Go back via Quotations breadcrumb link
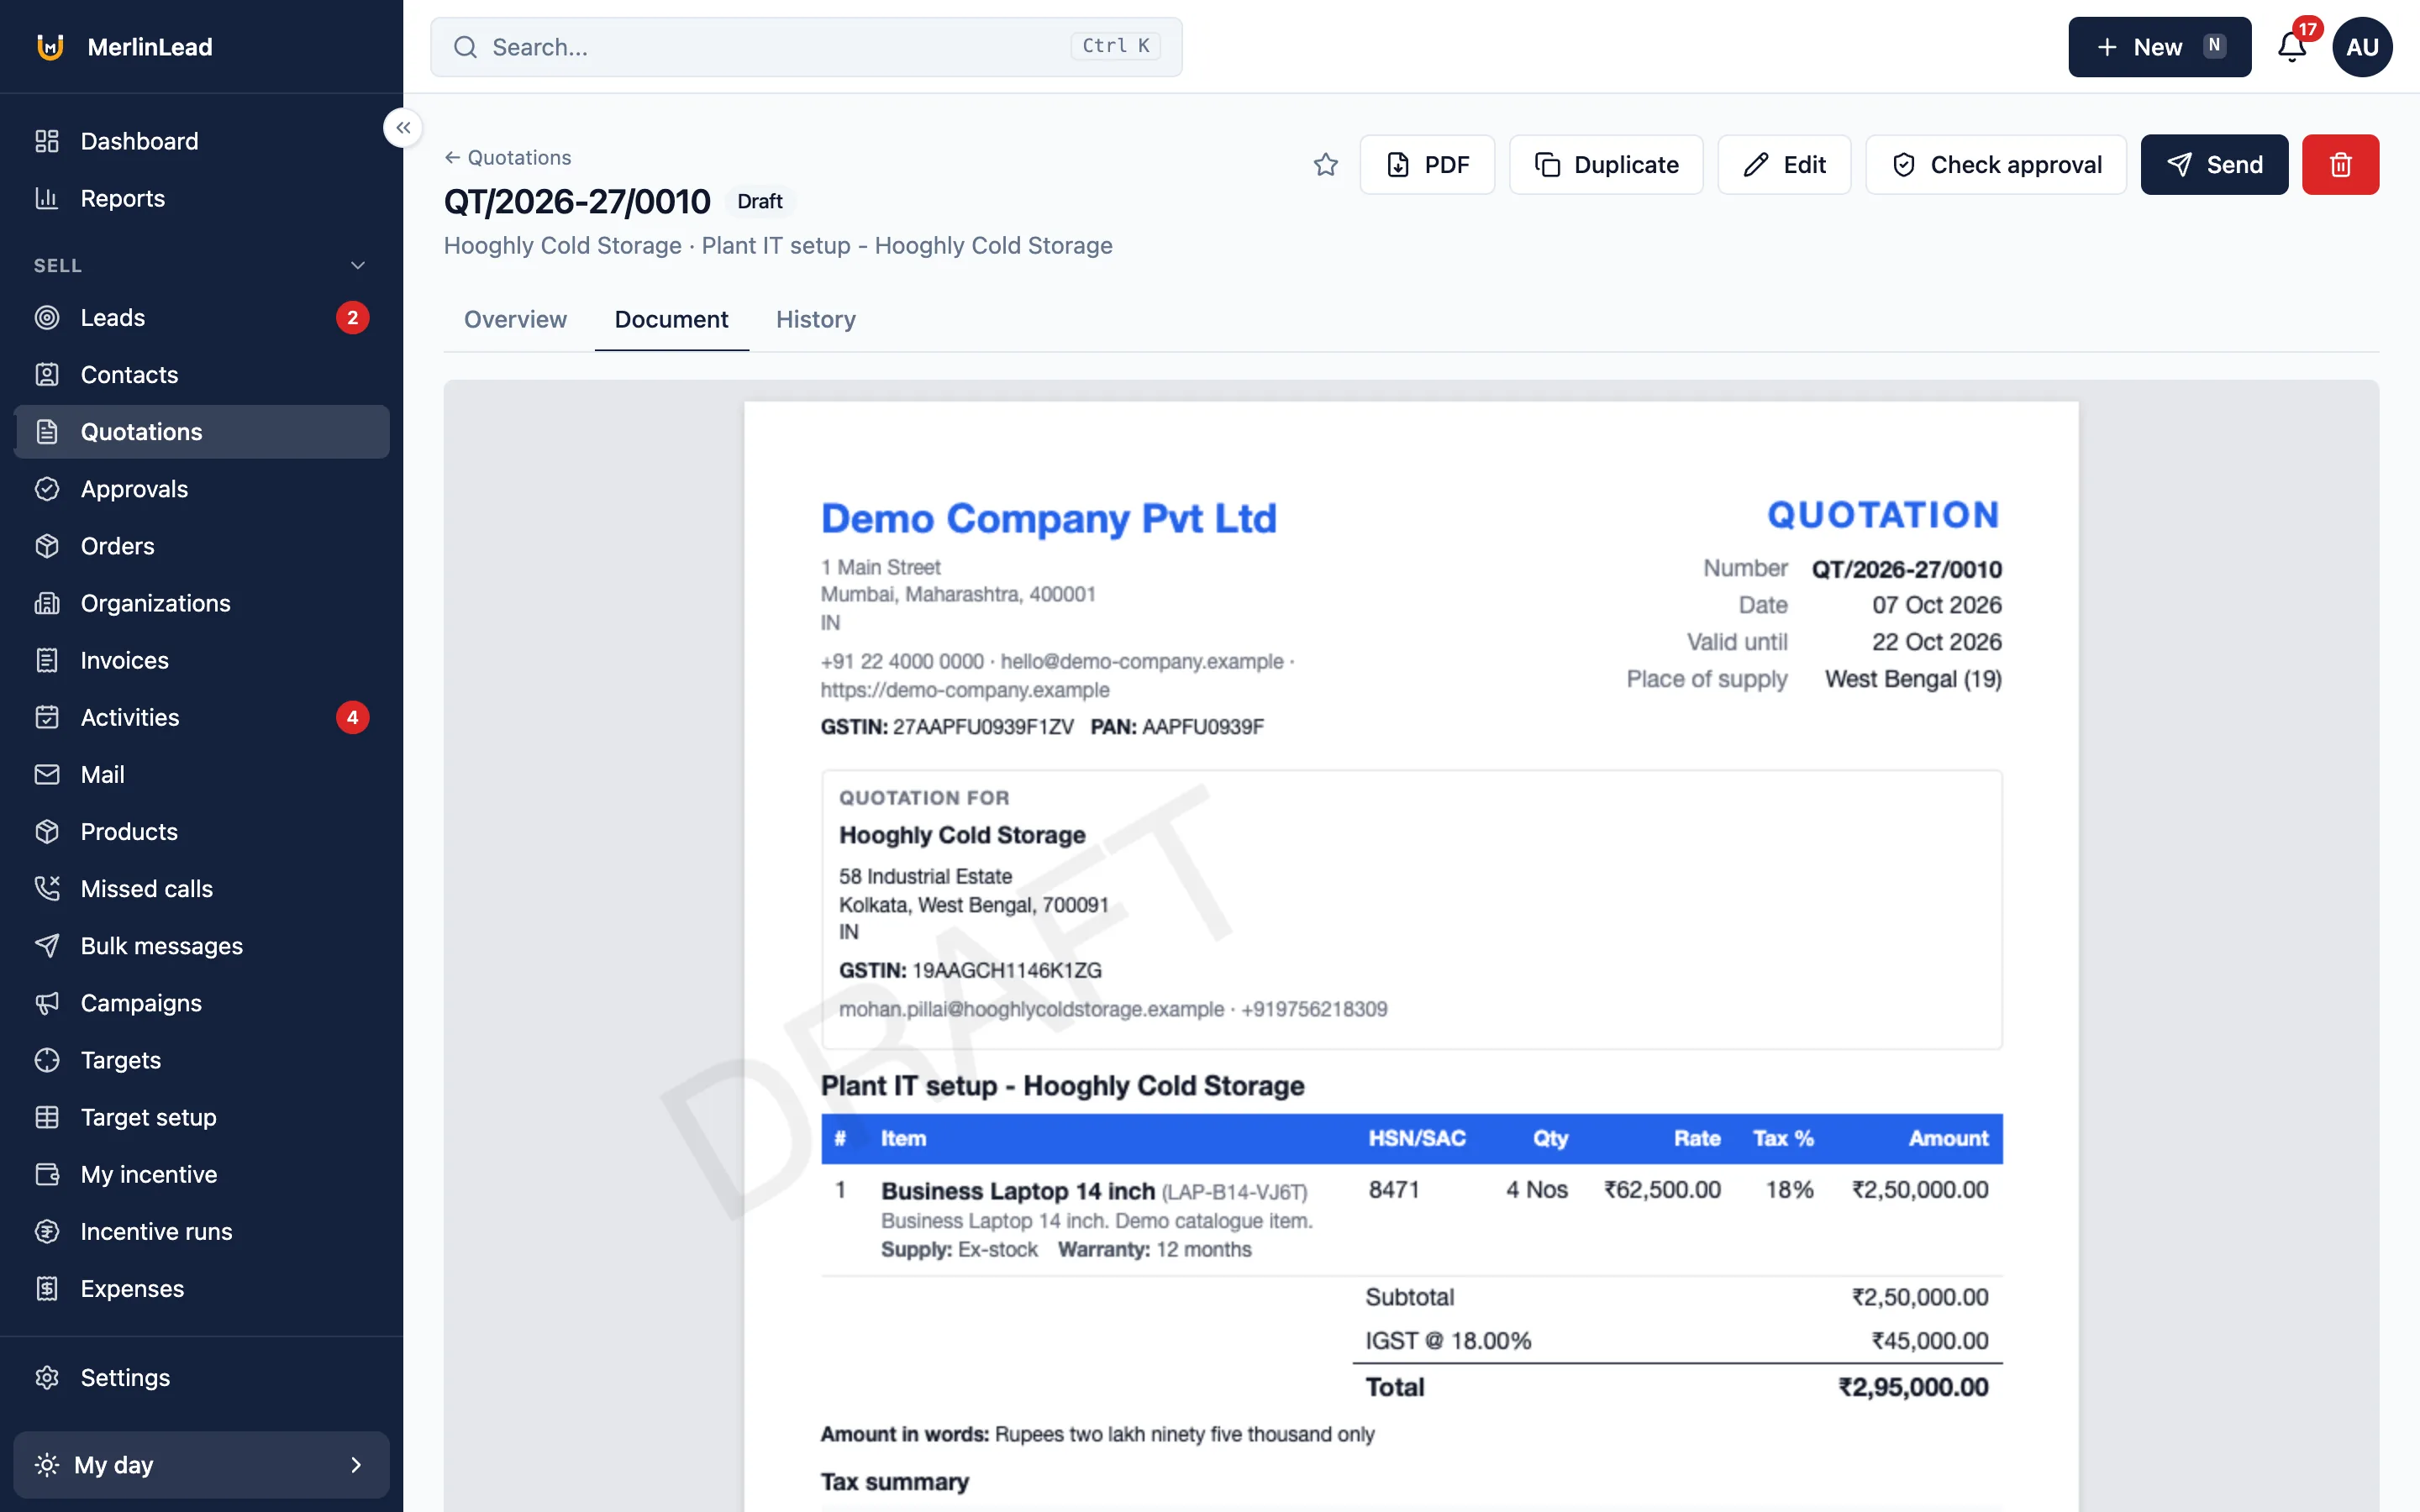 (508, 157)
